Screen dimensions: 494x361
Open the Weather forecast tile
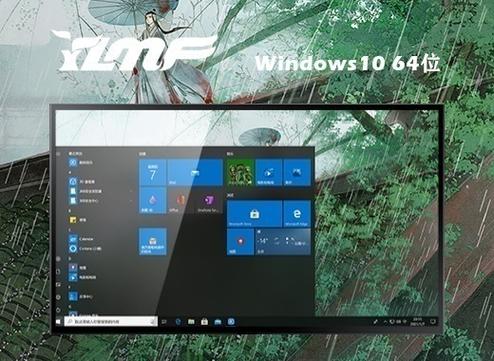(283, 242)
